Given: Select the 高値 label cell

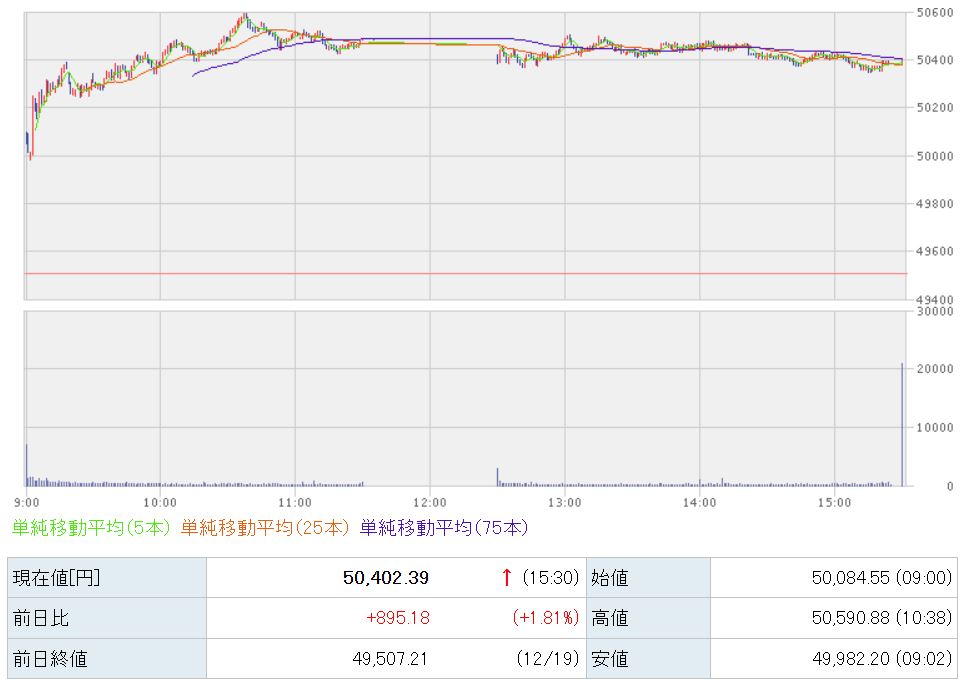Looking at the screenshot, I should 647,618.
